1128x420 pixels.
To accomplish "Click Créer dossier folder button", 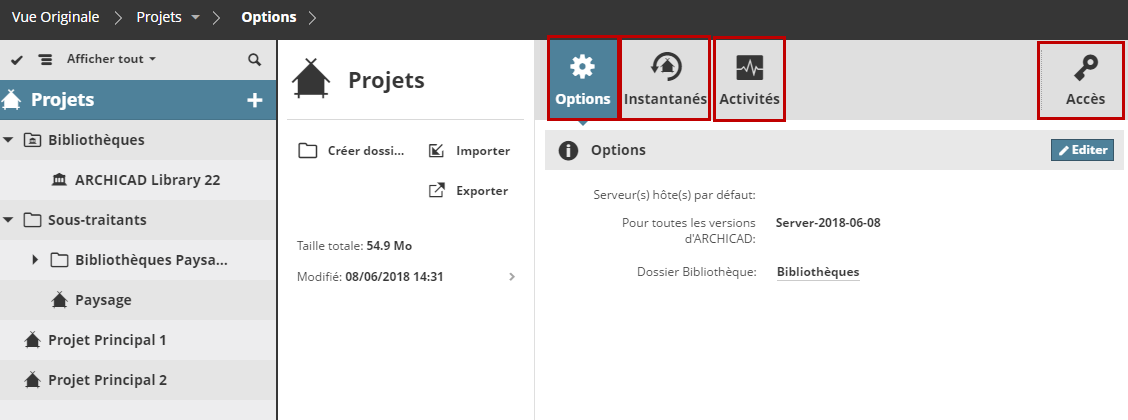I will pos(353,151).
